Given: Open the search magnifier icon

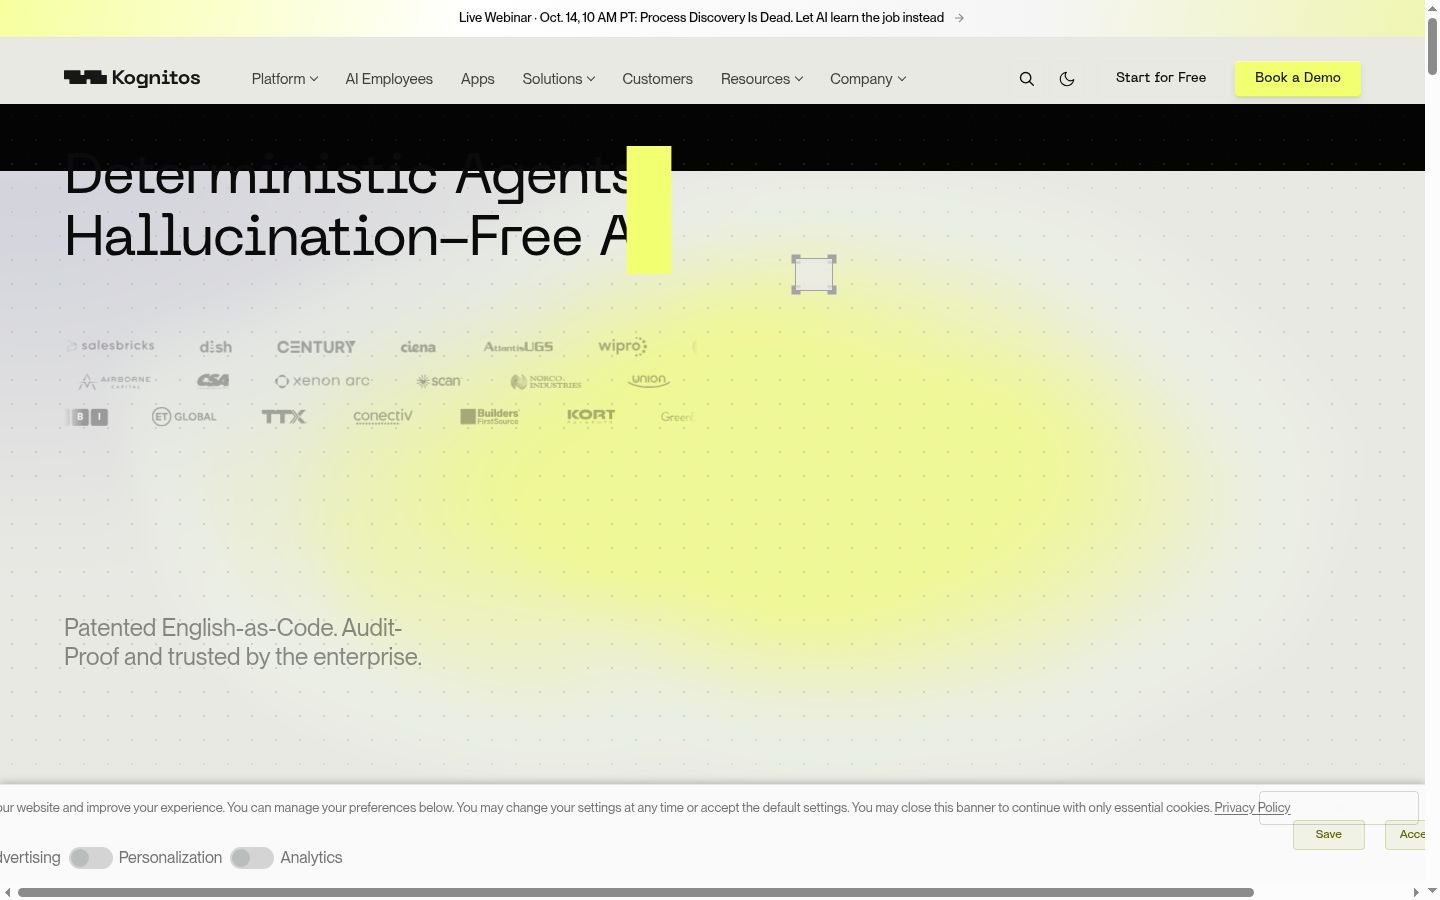Looking at the screenshot, I should [x=1026, y=79].
